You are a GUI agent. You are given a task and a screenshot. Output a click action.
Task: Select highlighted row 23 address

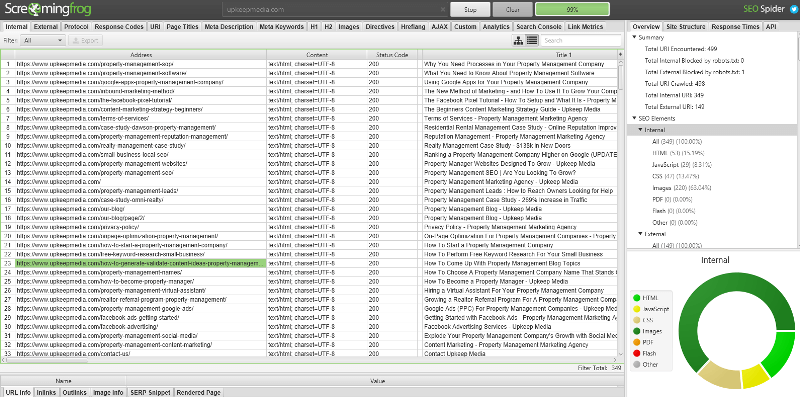[140, 263]
